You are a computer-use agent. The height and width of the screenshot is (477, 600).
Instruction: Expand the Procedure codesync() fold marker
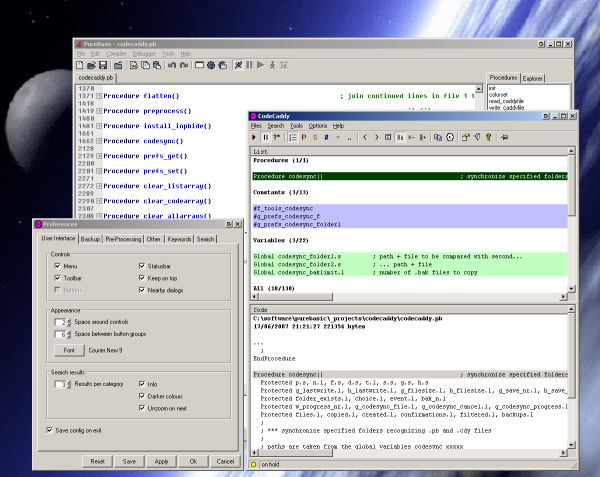pyautogui.click(x=99, y=142)
